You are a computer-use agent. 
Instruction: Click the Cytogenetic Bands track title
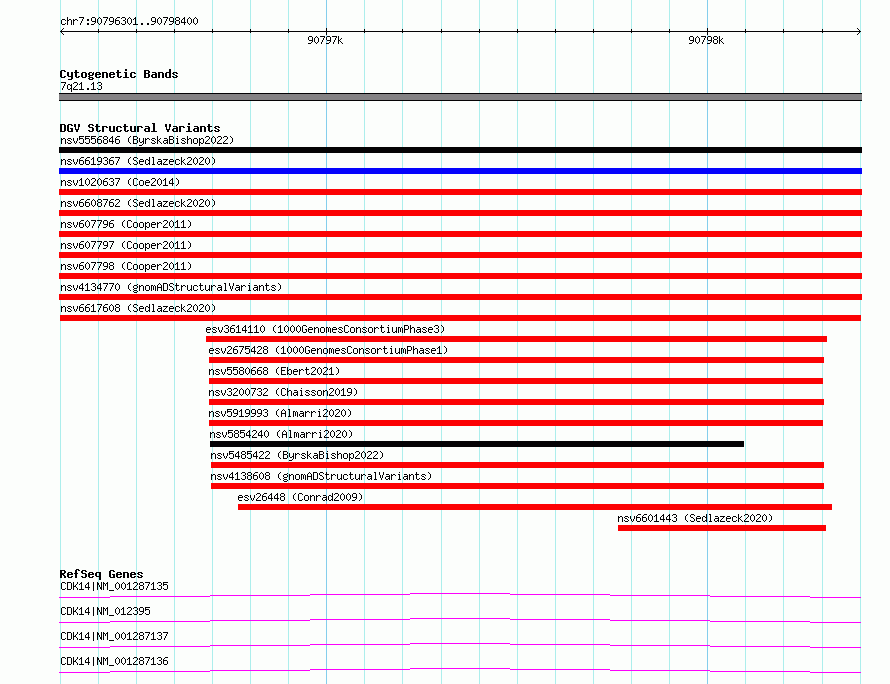[x=119, y=74]
